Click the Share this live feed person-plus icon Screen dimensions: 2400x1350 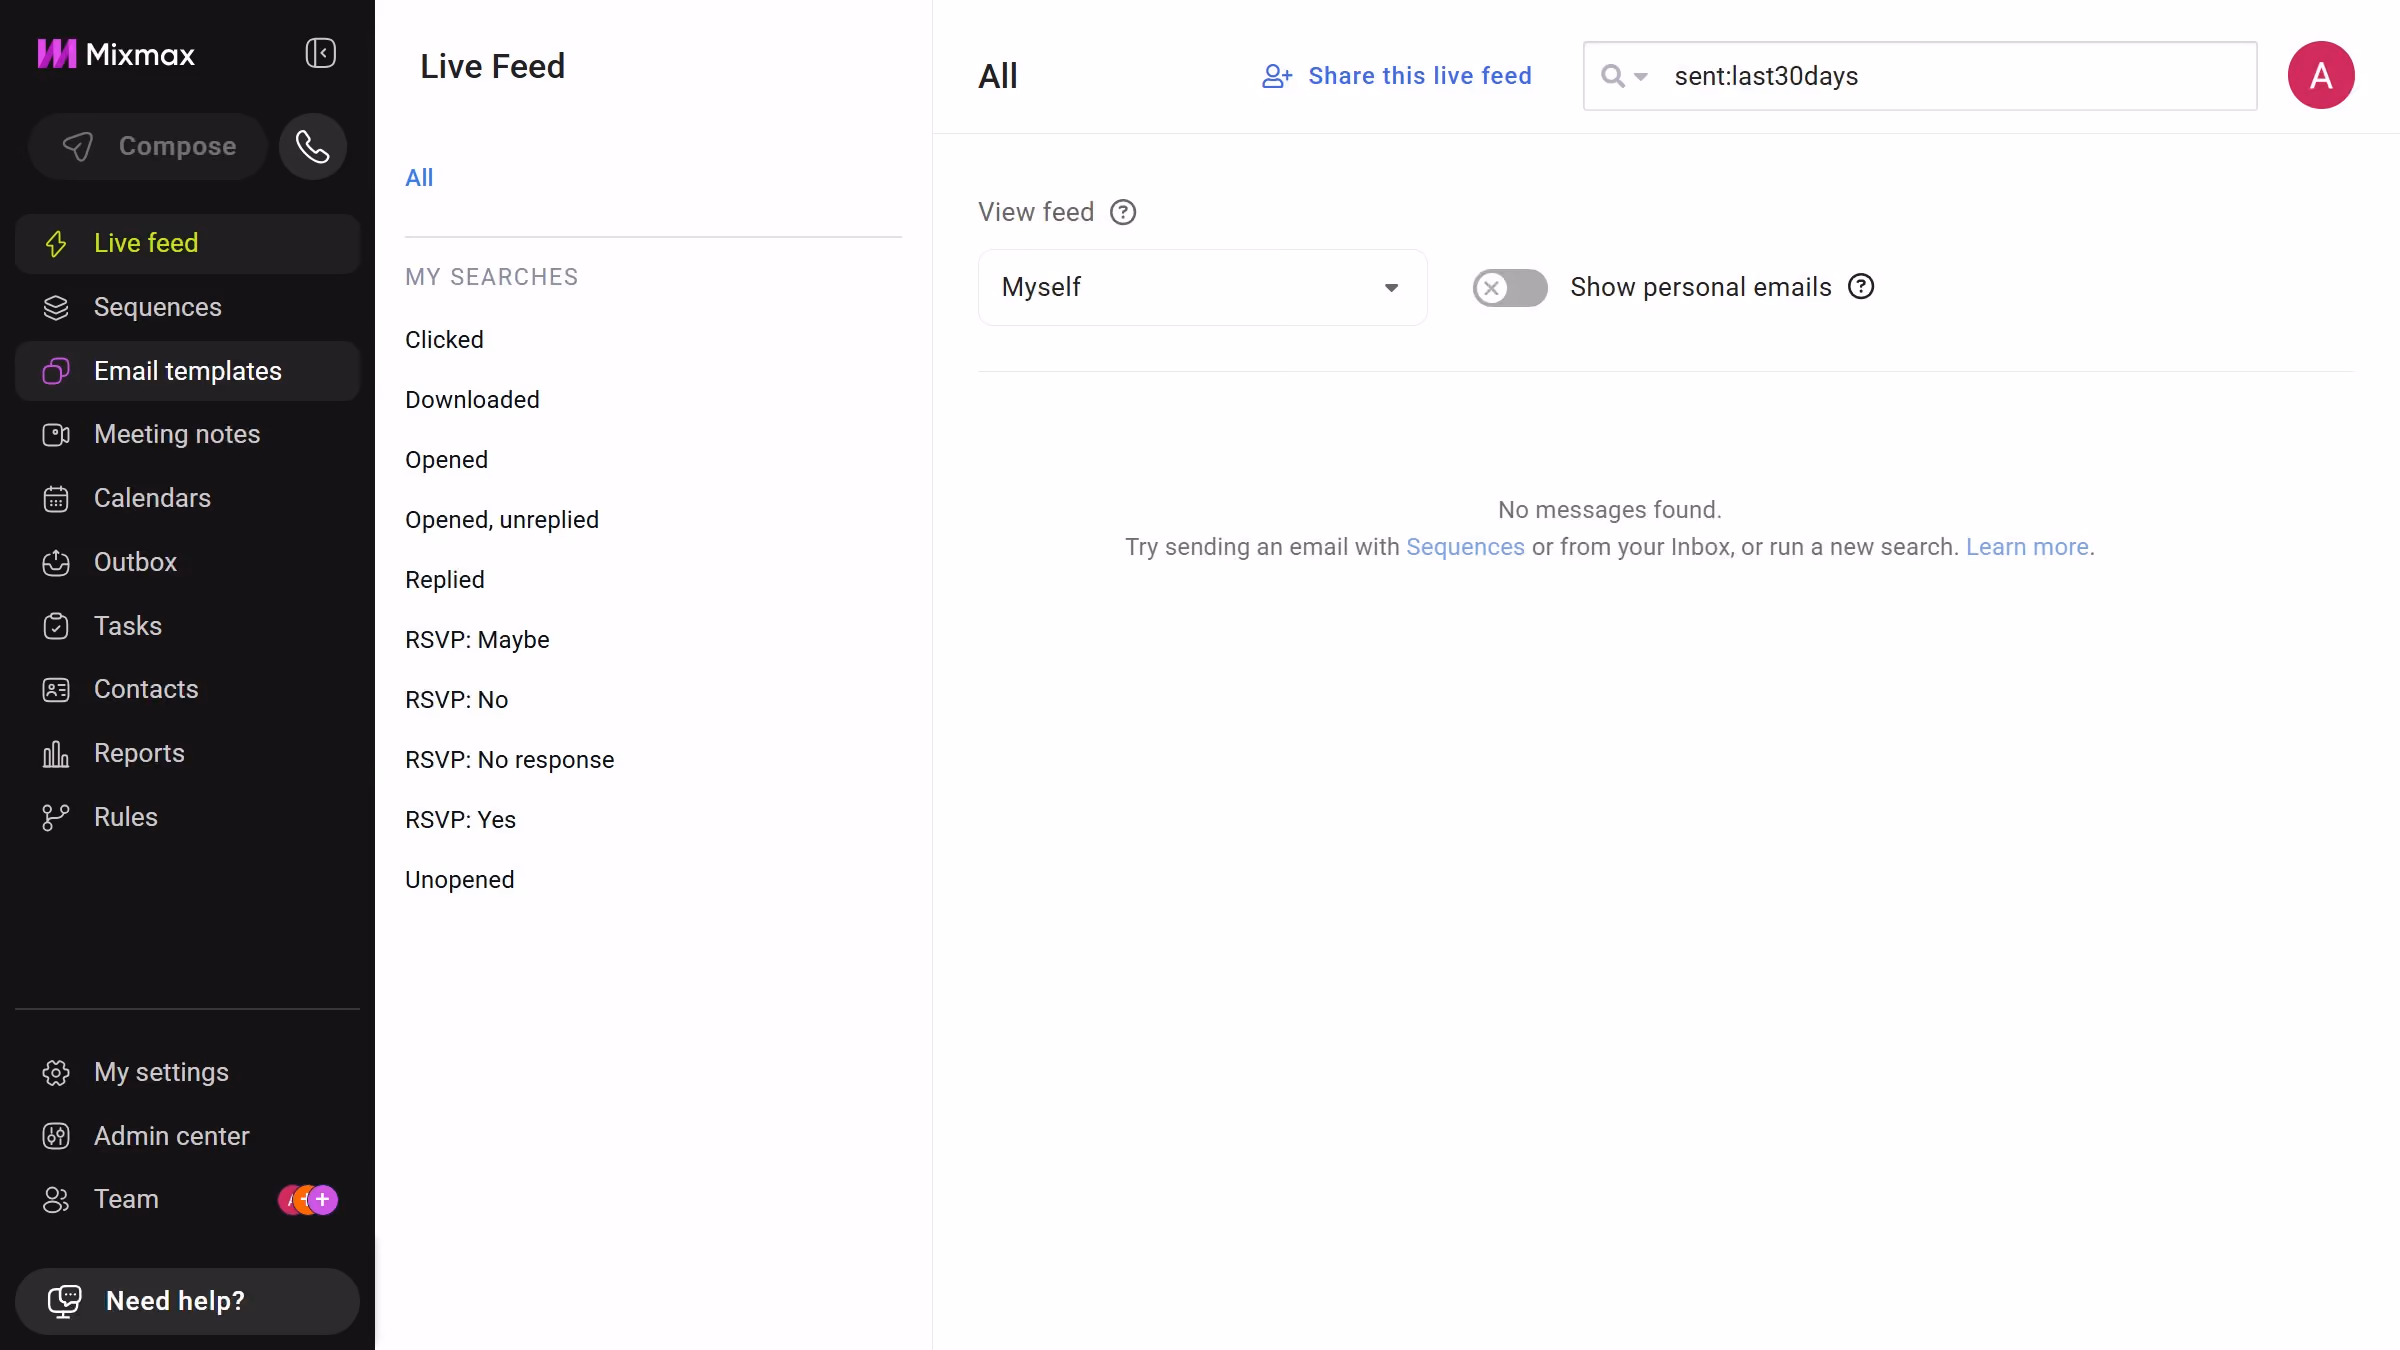click(1277, 76)
